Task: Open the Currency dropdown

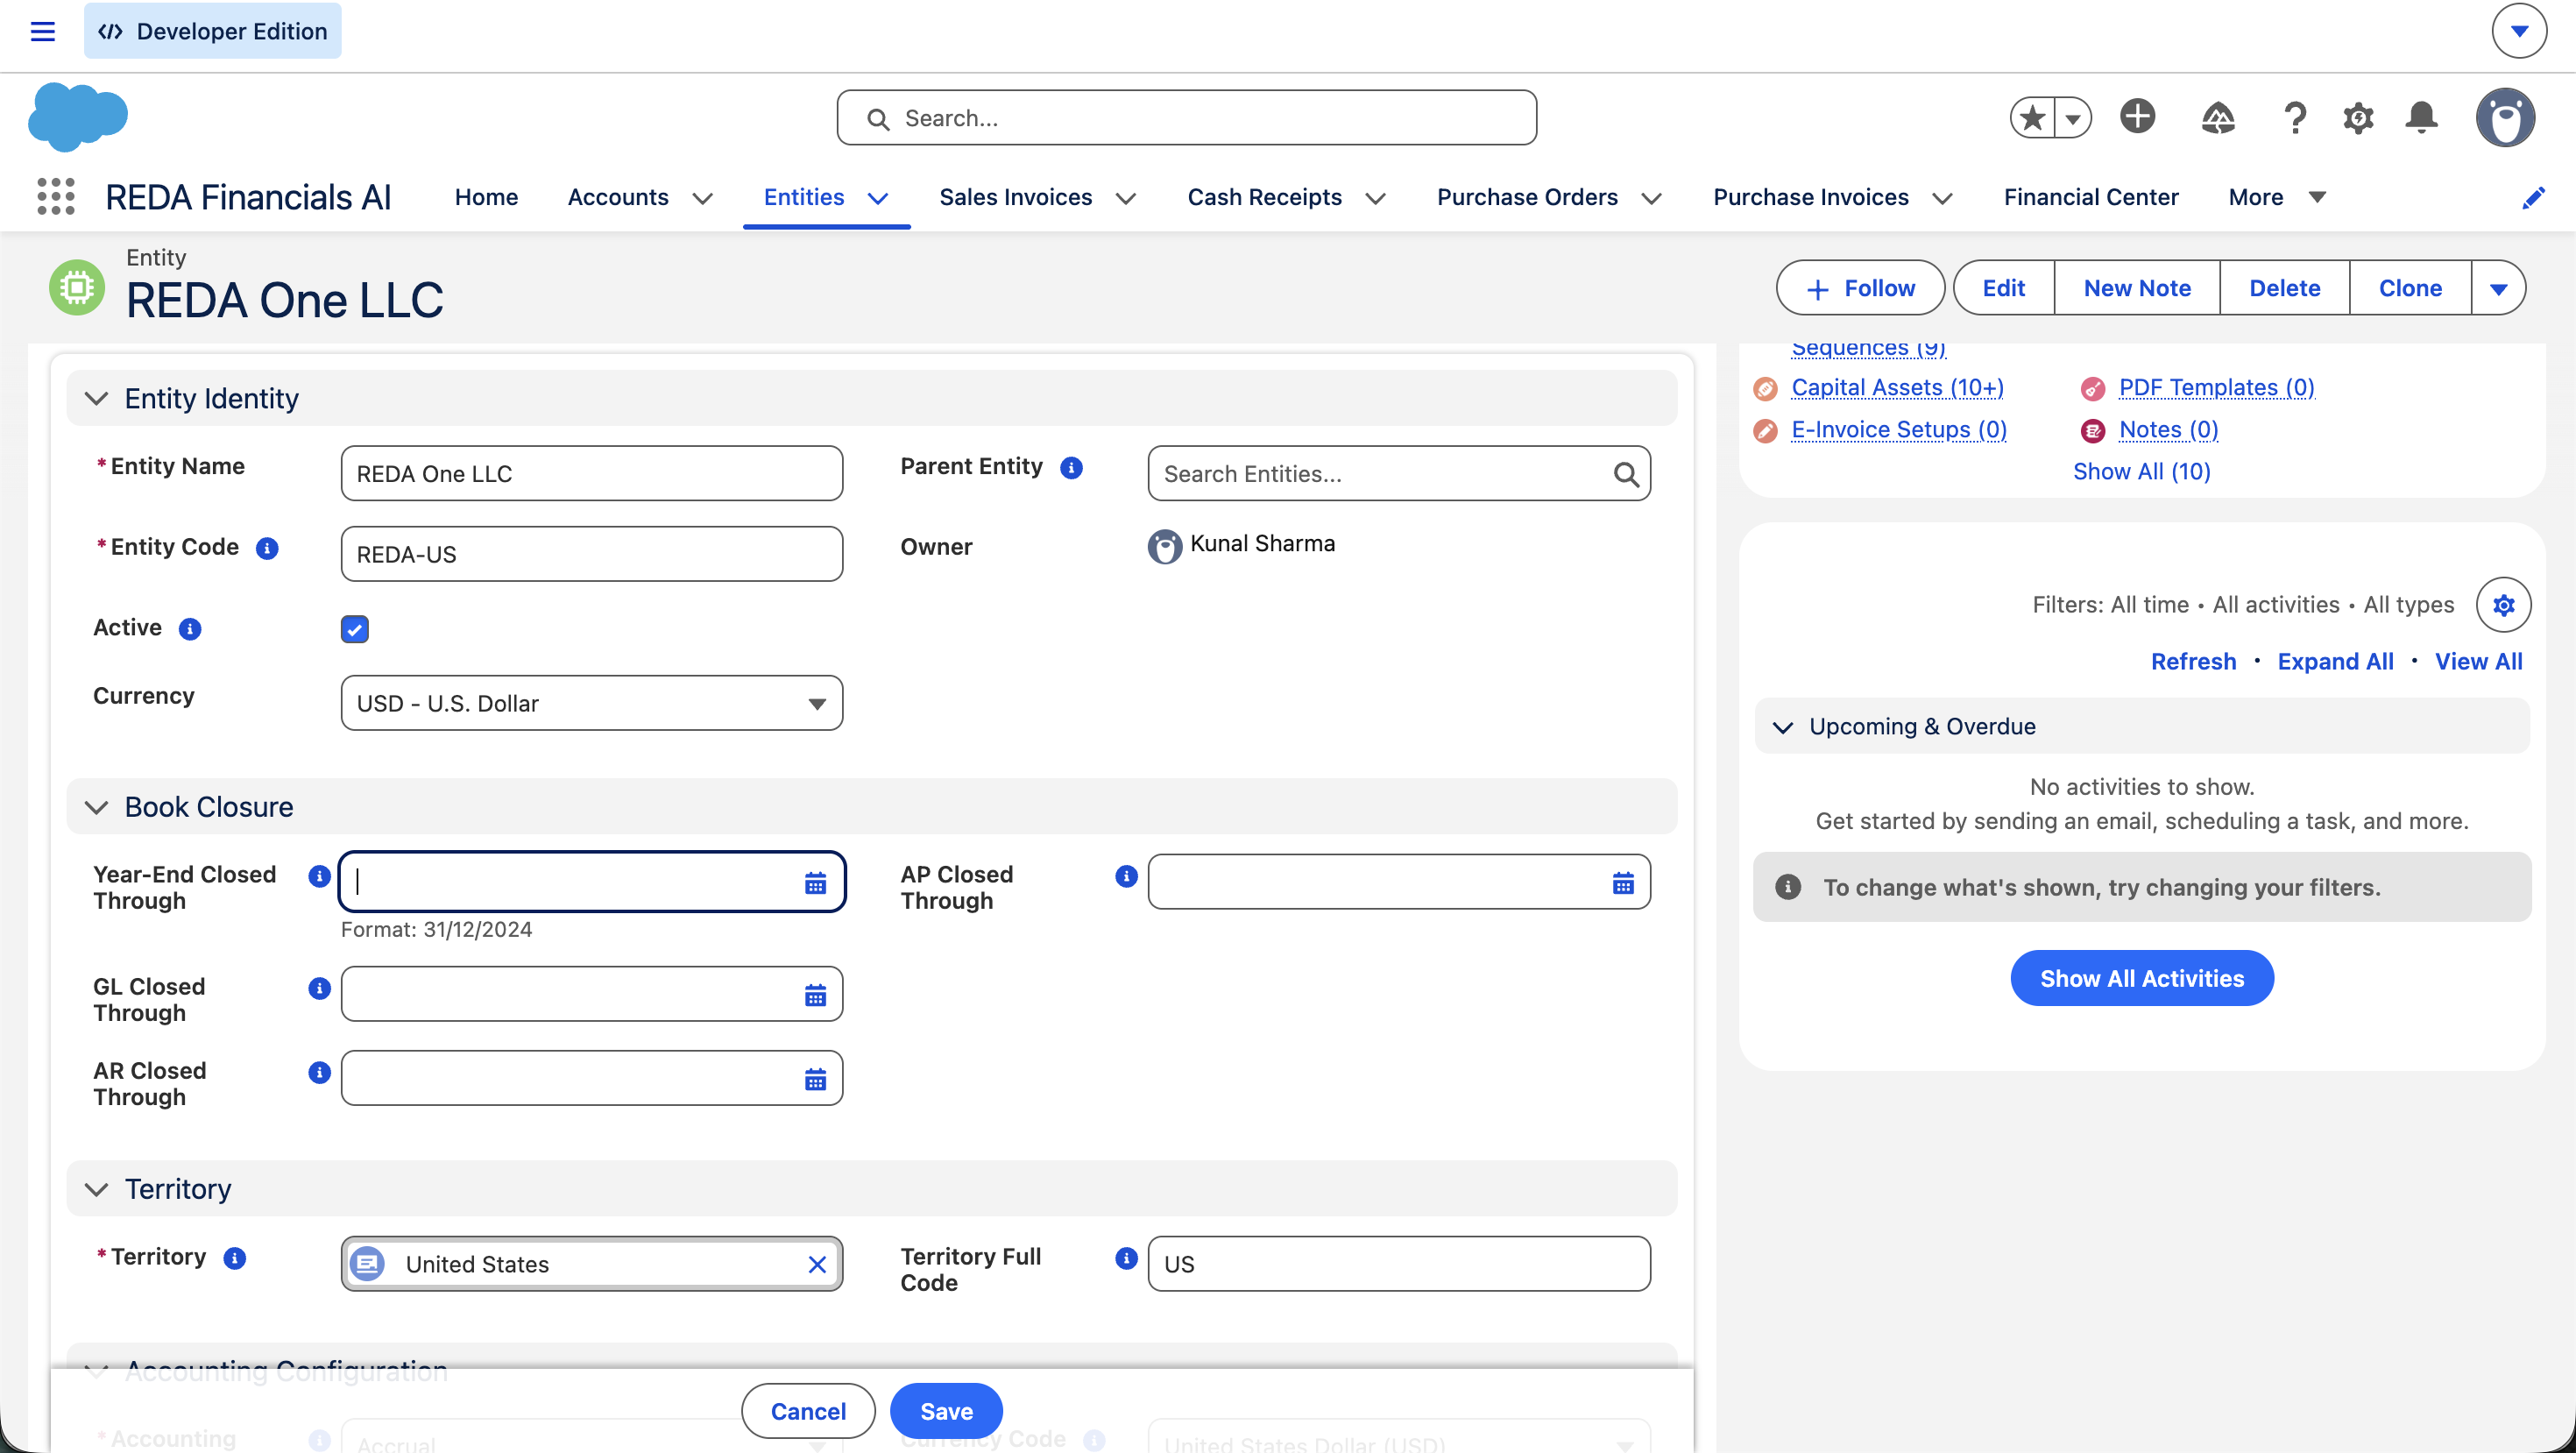Action: 591,703
